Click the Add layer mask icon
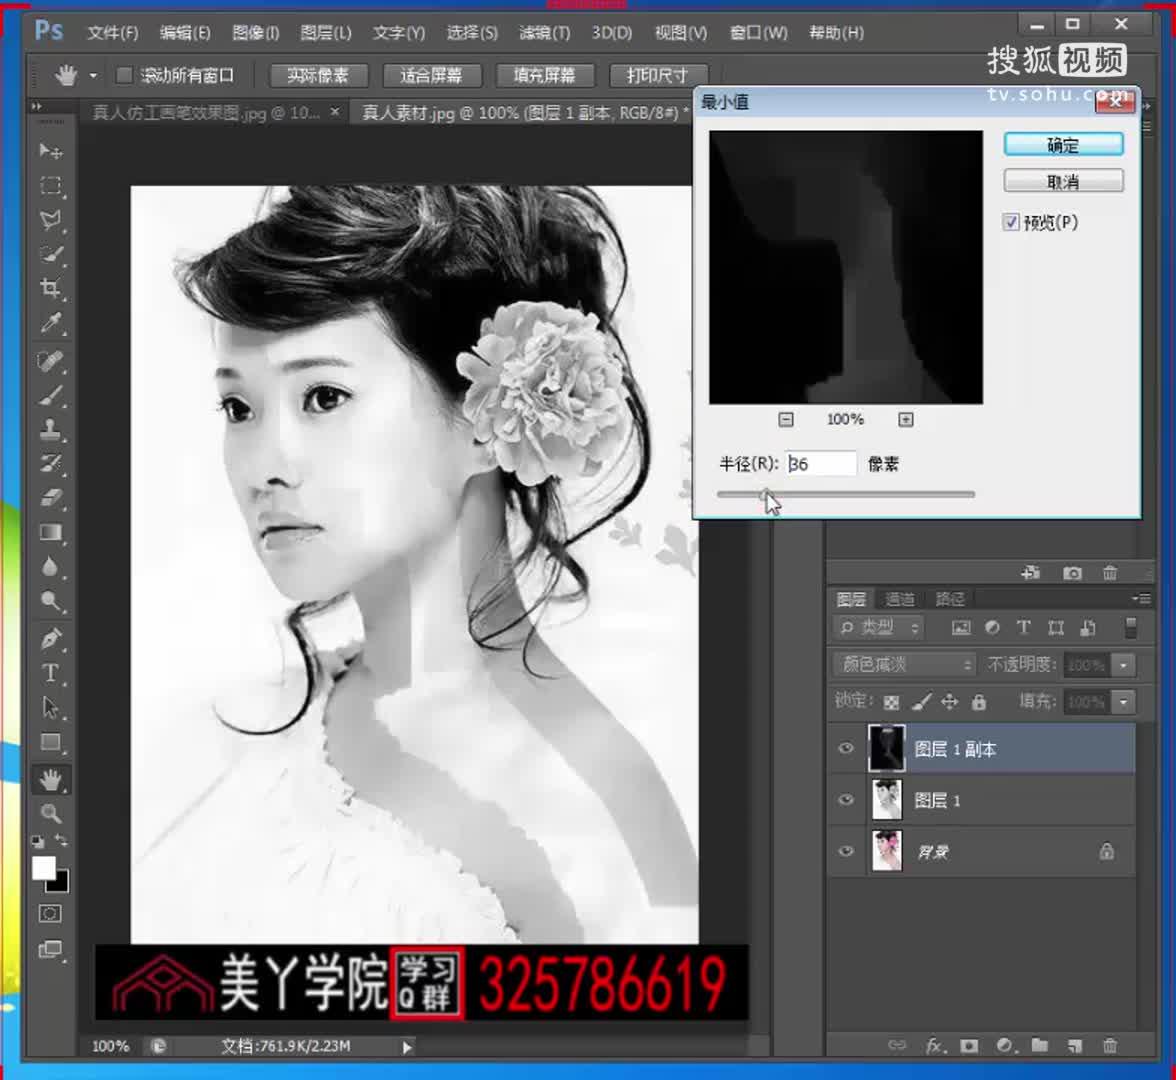 967,1046
